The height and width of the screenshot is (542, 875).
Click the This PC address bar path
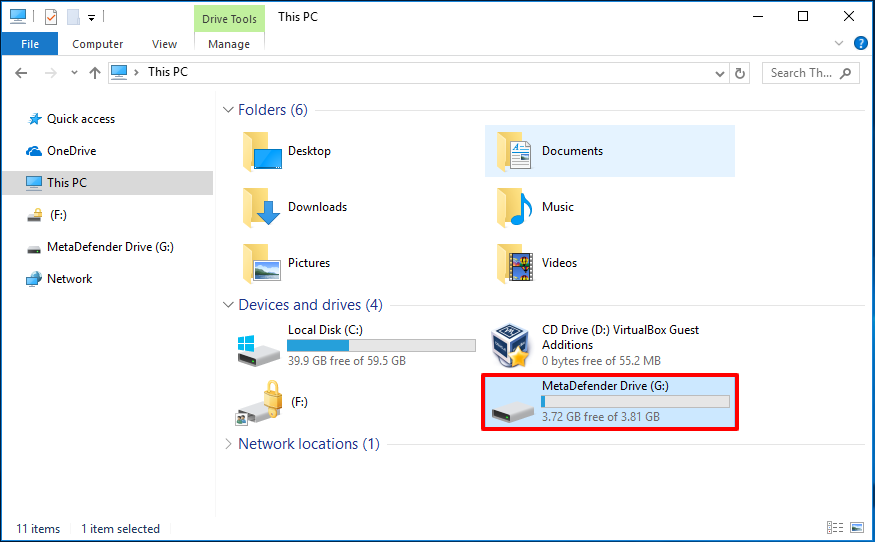coord(167,72)
